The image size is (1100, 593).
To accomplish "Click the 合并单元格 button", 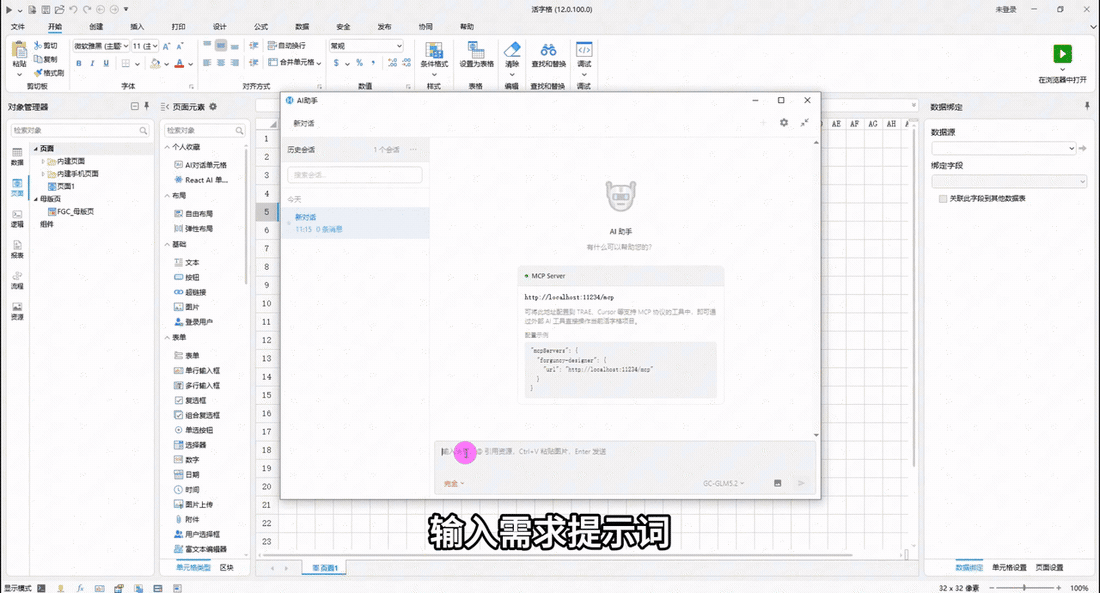I will (295, 62).
